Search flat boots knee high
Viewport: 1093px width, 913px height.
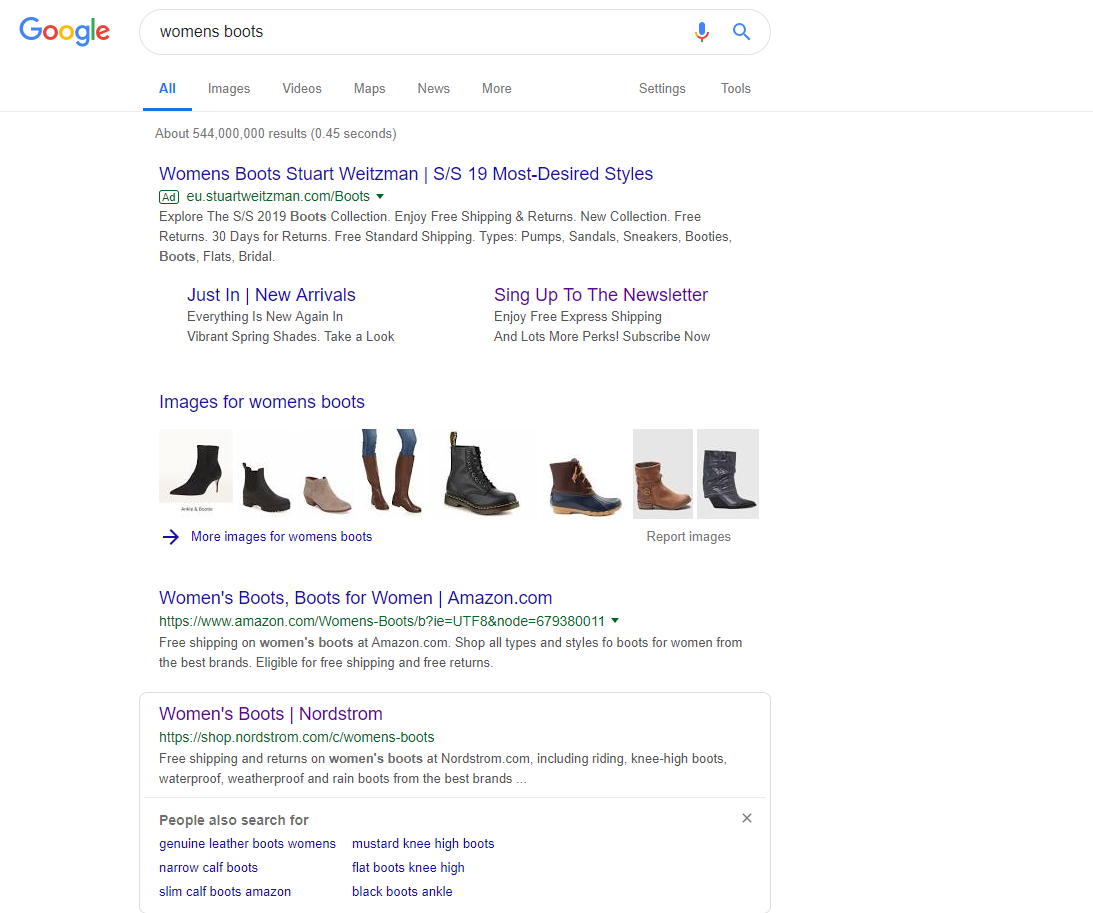(x=408, y=868)
